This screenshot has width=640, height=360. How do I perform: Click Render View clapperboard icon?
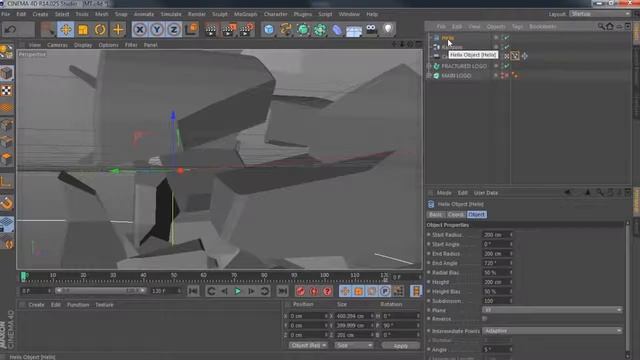point(211,30)
